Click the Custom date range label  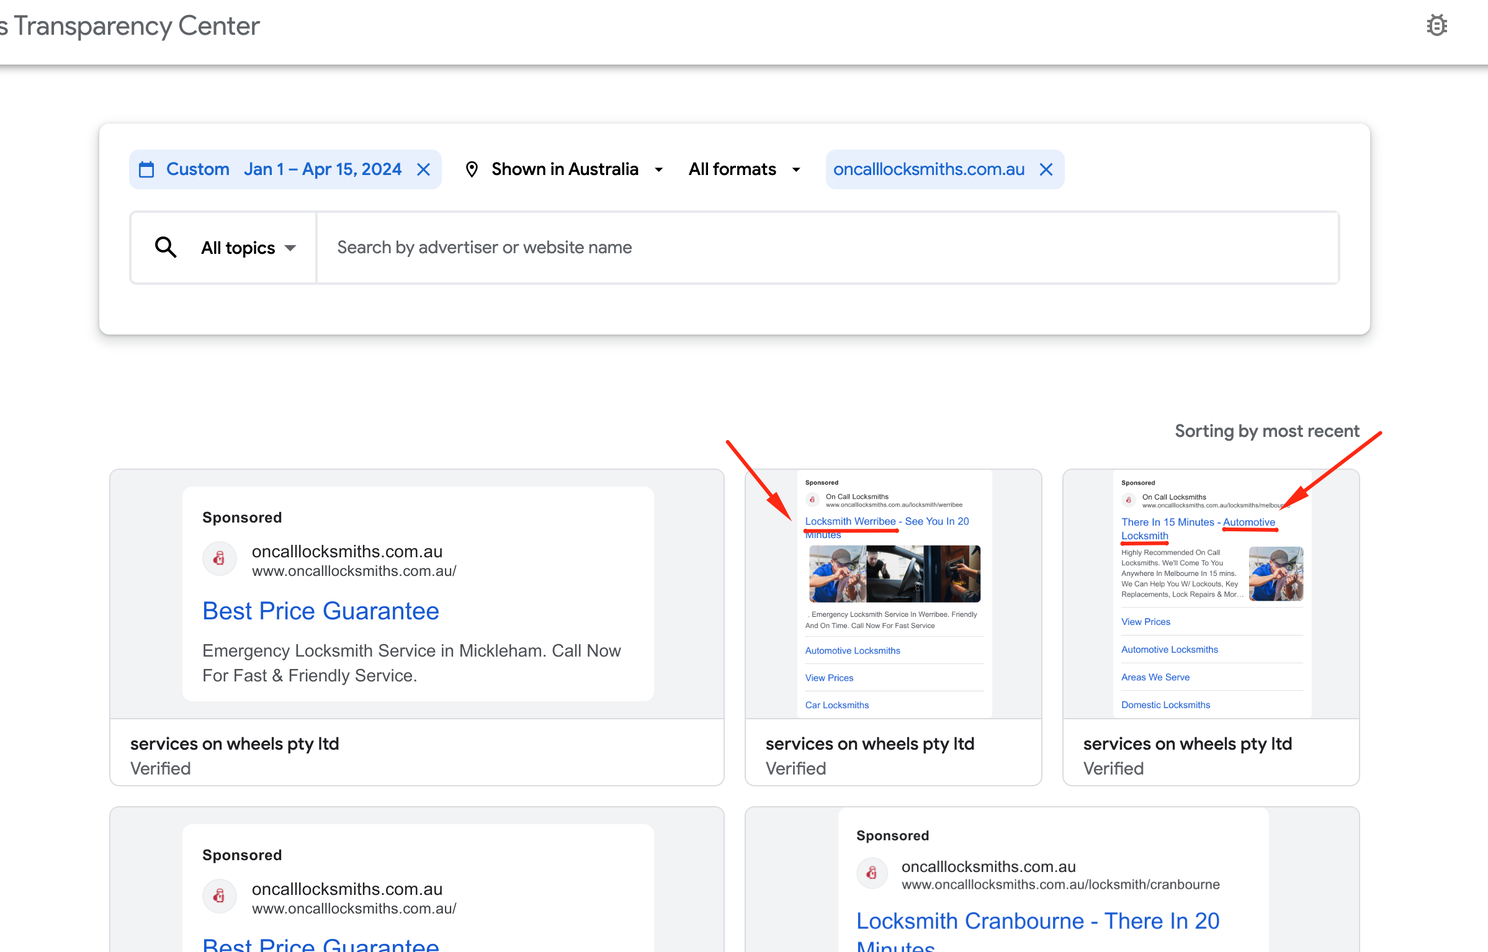[x=198, y=170]
